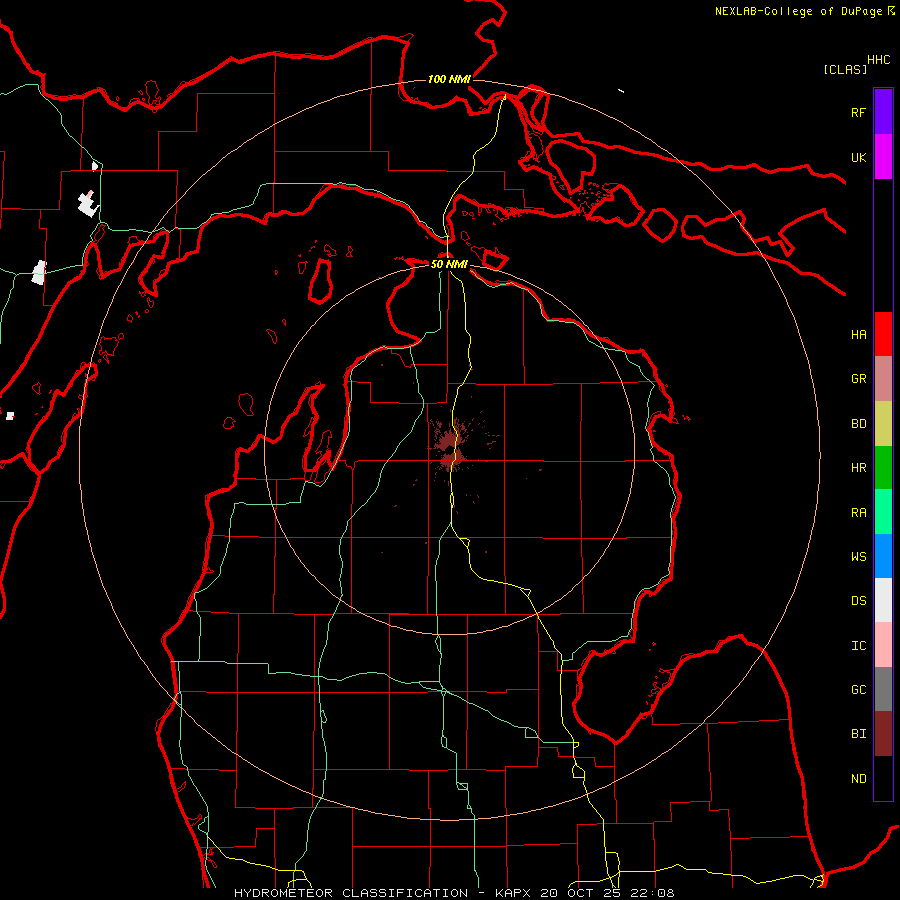The image size is (900, 900).
Task: Click the UK legend label
Action: pyautogui.click(x=858, y=157)
